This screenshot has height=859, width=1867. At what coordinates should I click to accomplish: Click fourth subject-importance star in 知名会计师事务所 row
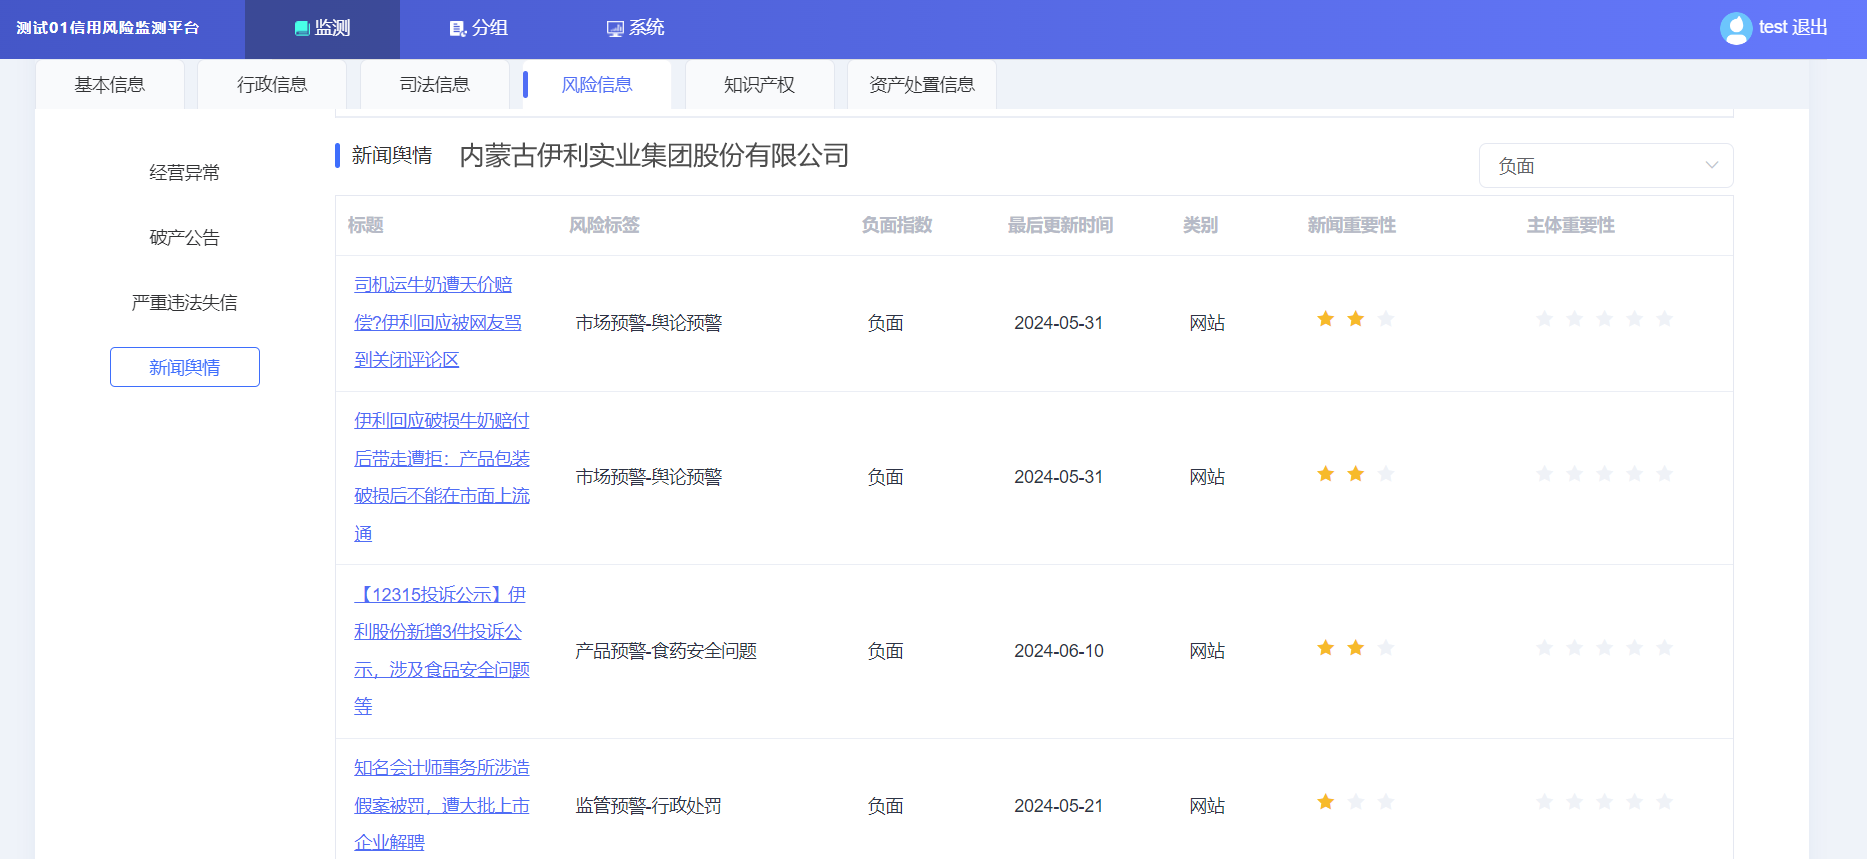1635,802
